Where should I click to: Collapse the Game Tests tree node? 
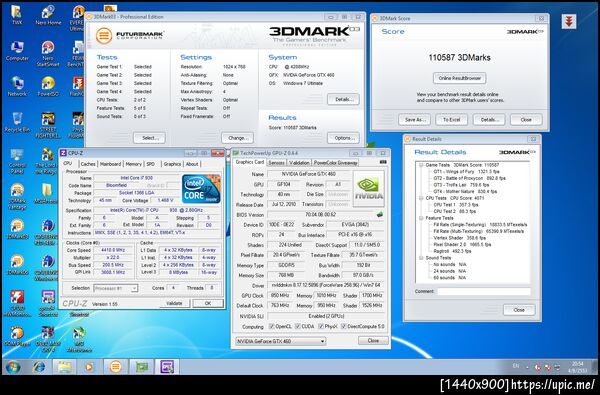coord(421,165)
